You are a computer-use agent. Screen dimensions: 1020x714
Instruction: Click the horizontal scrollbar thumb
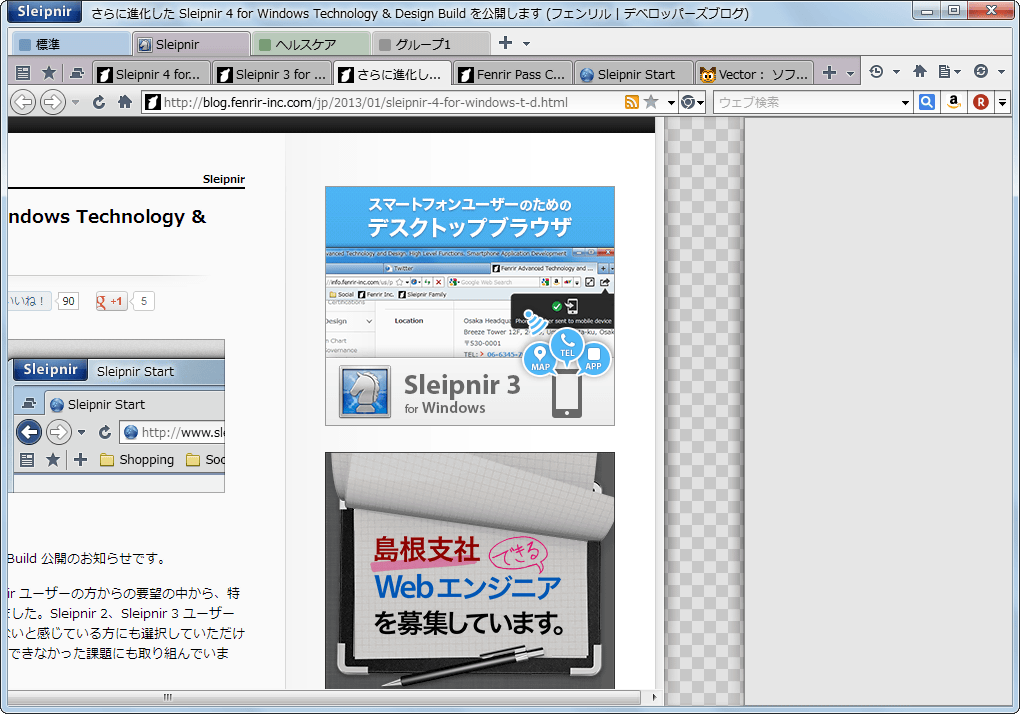click(x=323, y=697)
